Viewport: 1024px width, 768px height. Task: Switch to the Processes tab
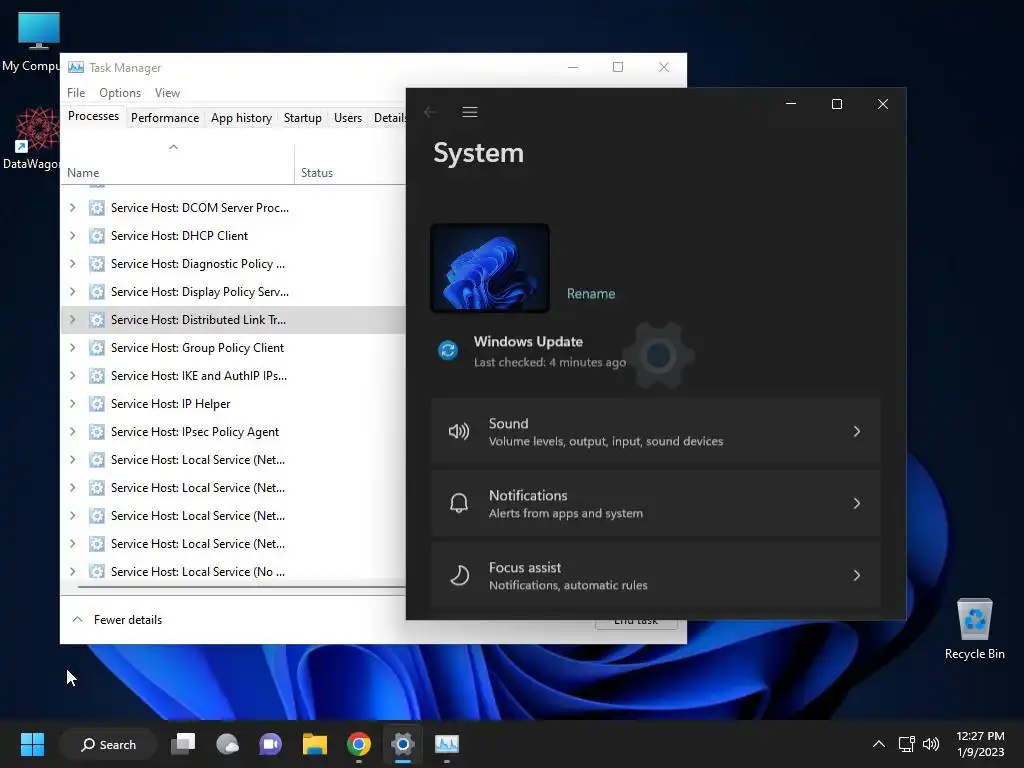click(x=93, y=116)
